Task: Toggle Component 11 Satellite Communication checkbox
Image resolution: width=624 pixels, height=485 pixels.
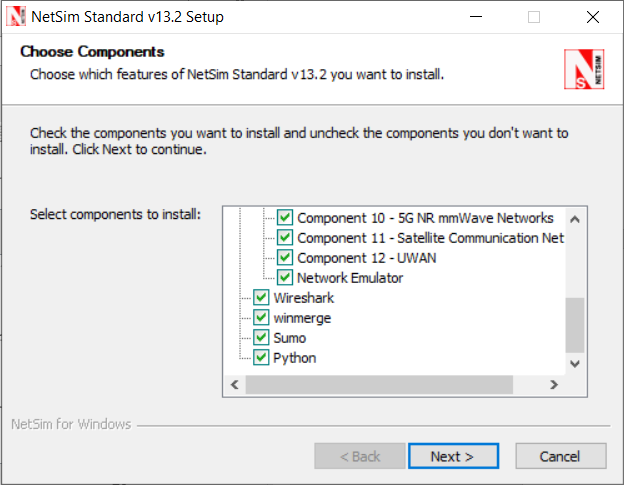Action: tap(285, 238)
